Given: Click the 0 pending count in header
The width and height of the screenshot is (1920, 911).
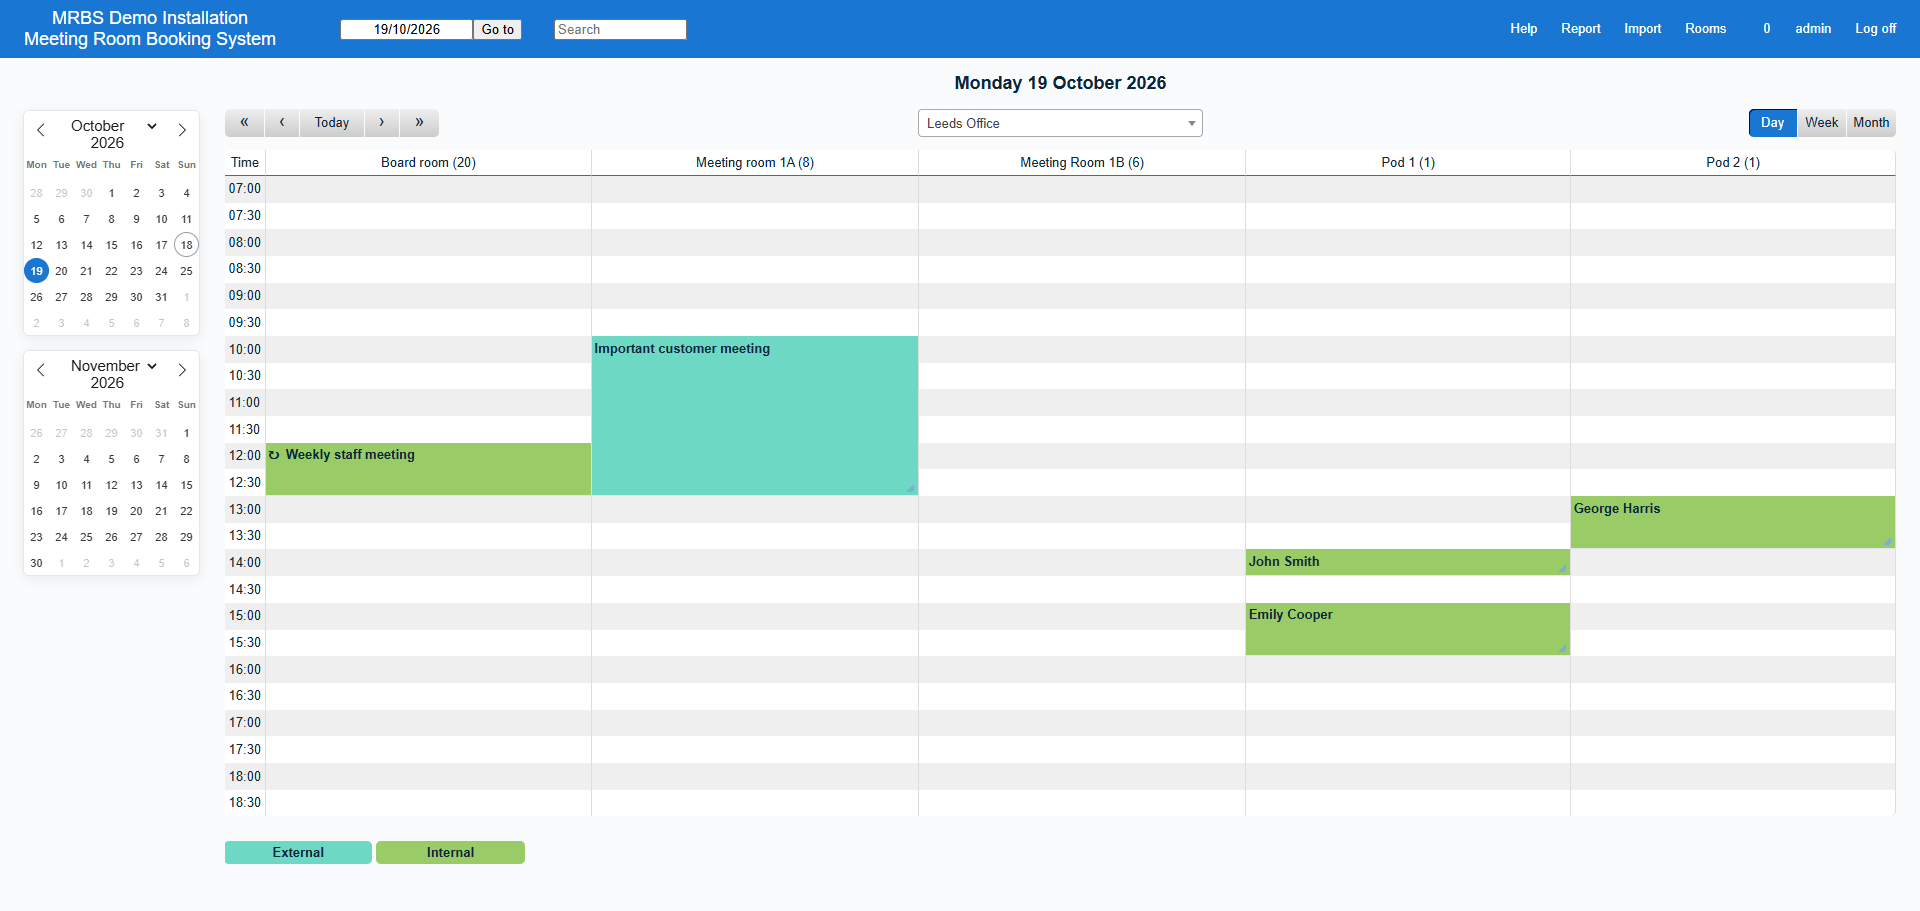Looking at the screenshot, I should [x=1767, y=29].
